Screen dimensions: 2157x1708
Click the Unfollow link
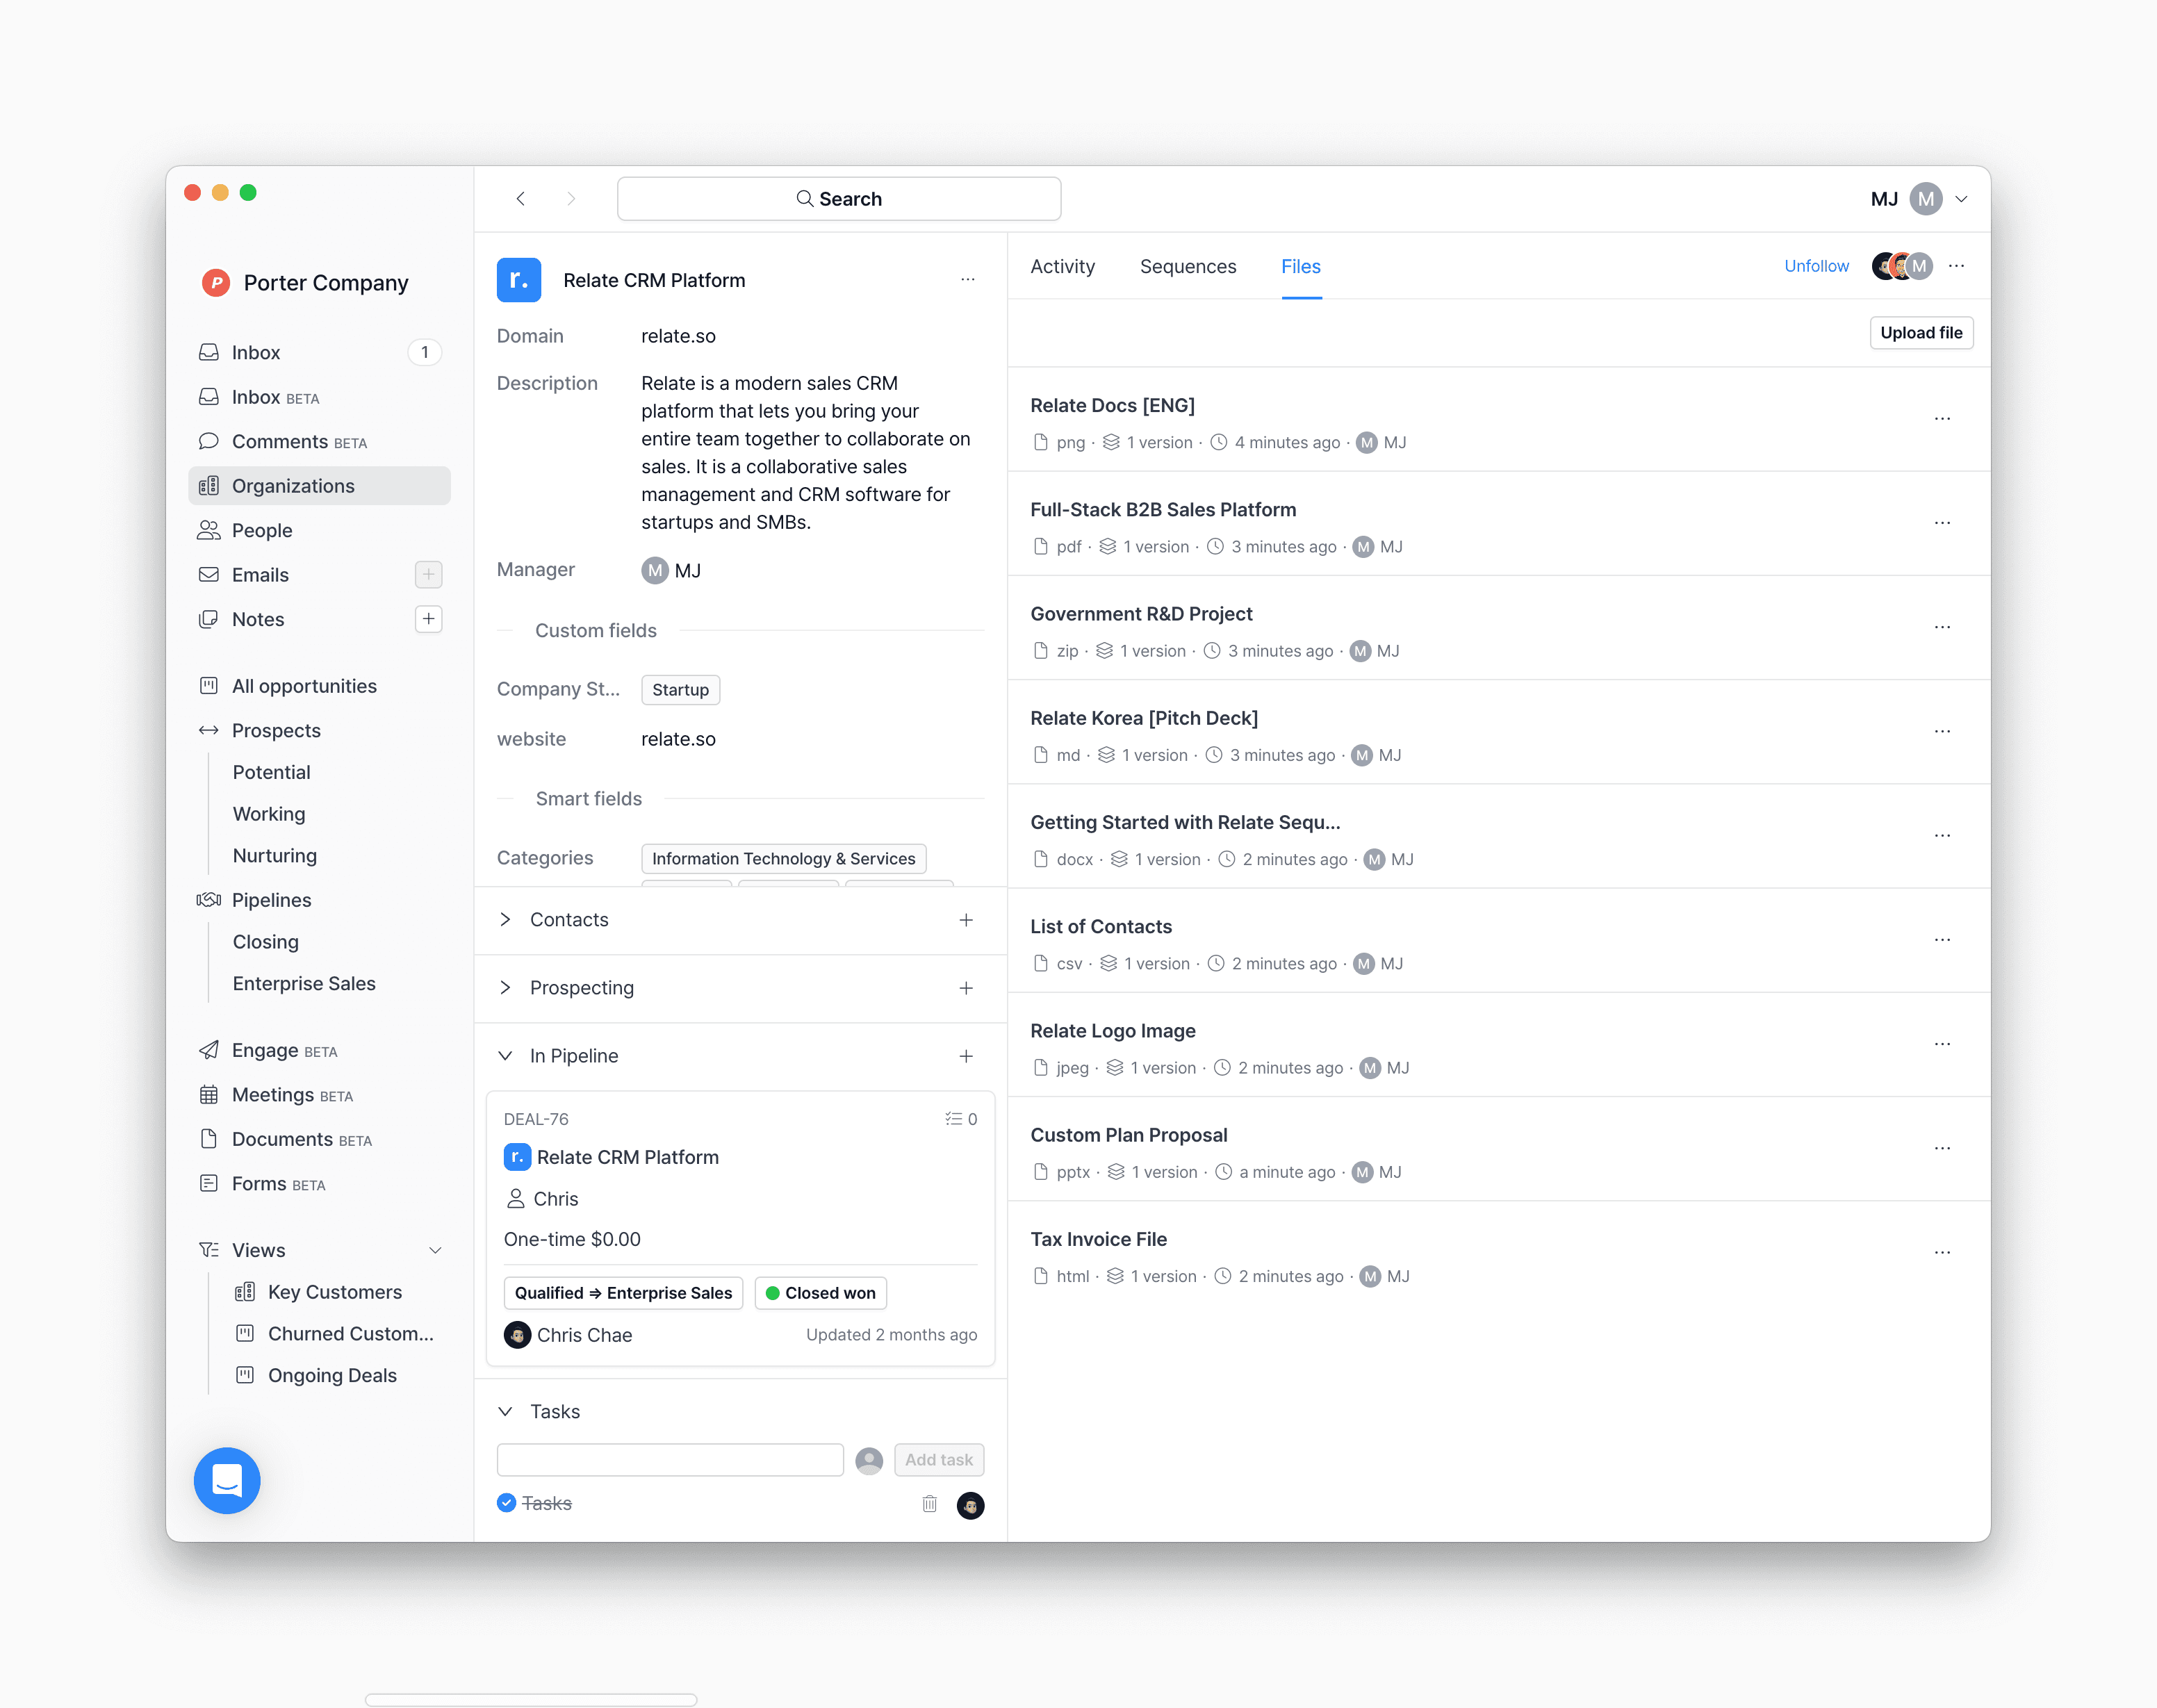(x=1816, y=266)
